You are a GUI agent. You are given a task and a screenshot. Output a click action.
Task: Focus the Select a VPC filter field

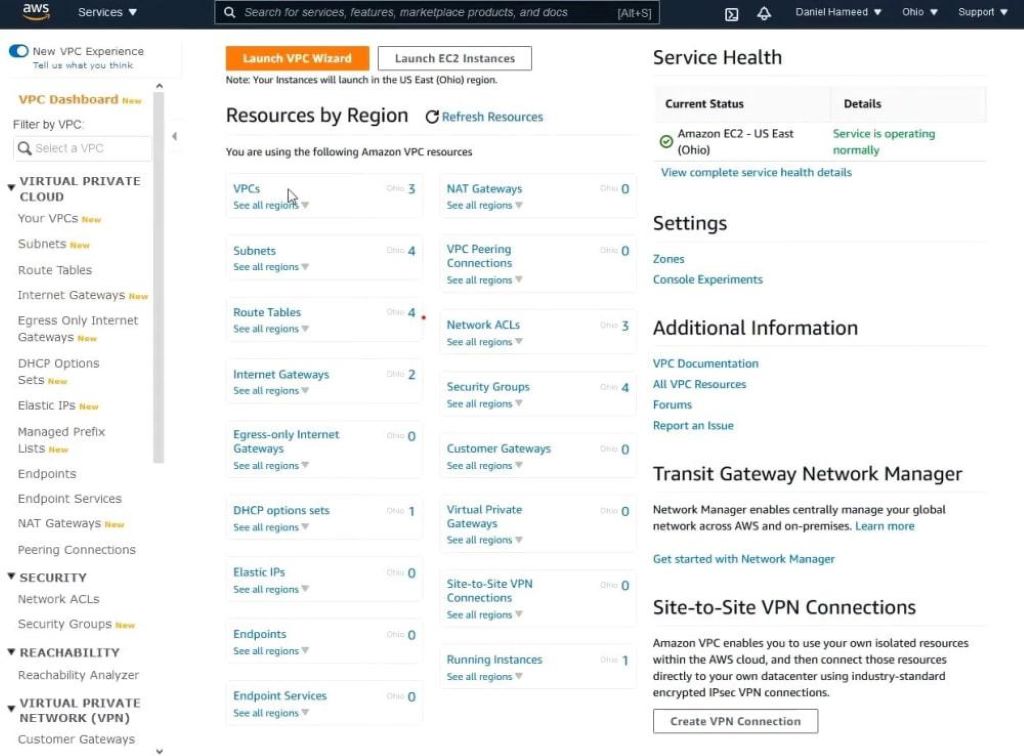(x=82, y=148)
